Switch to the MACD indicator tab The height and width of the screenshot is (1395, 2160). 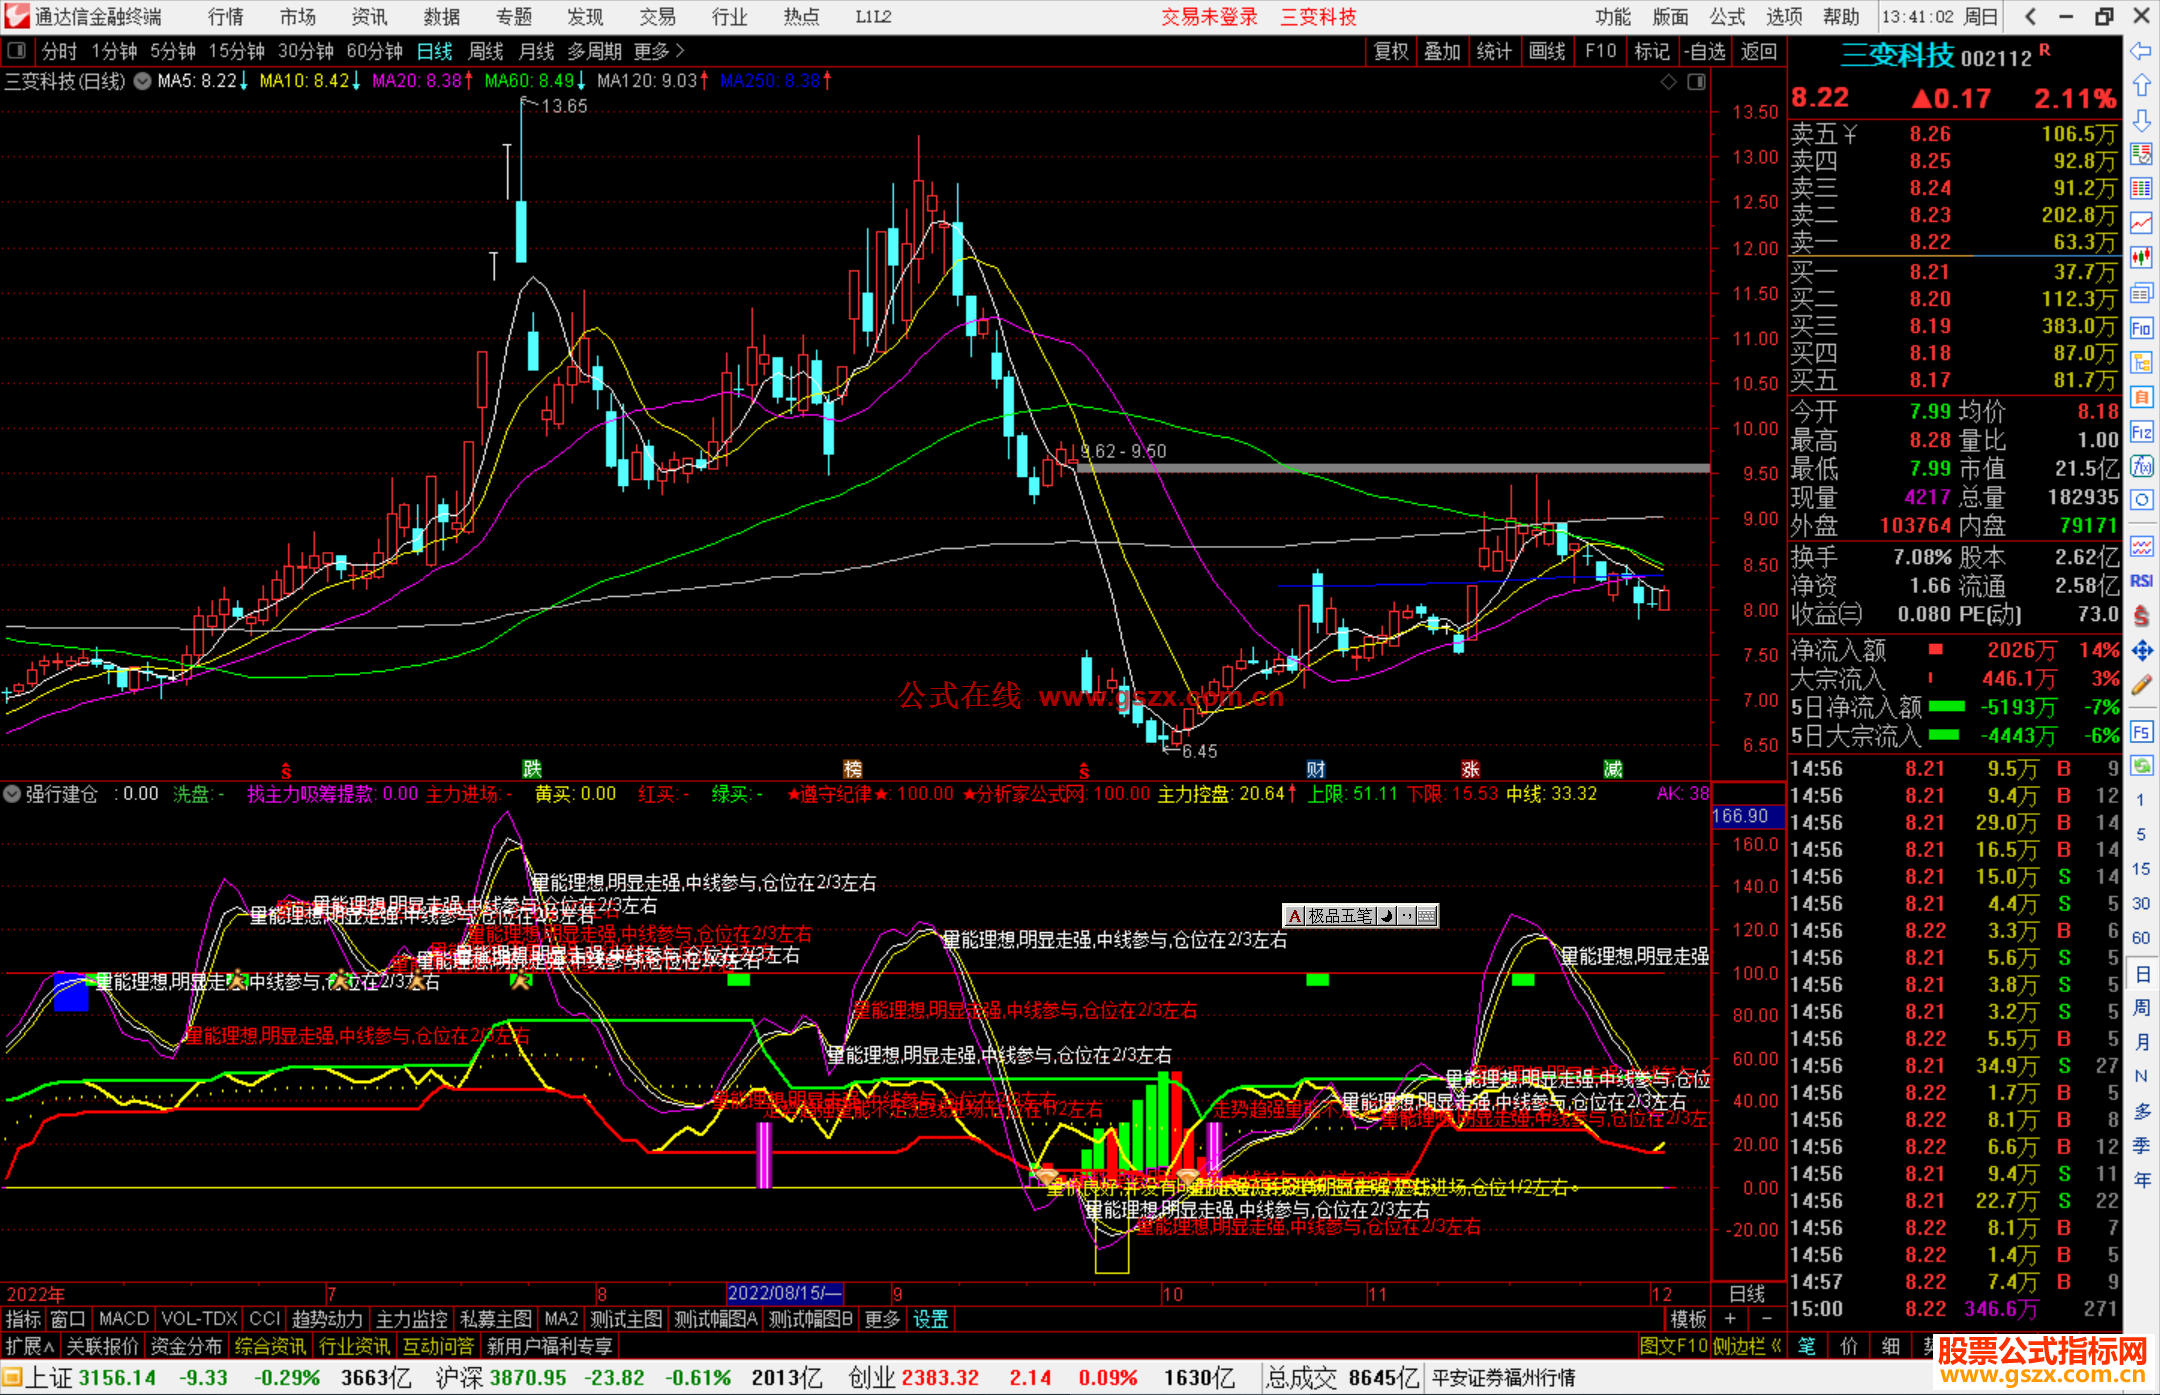click(124, 1319)
